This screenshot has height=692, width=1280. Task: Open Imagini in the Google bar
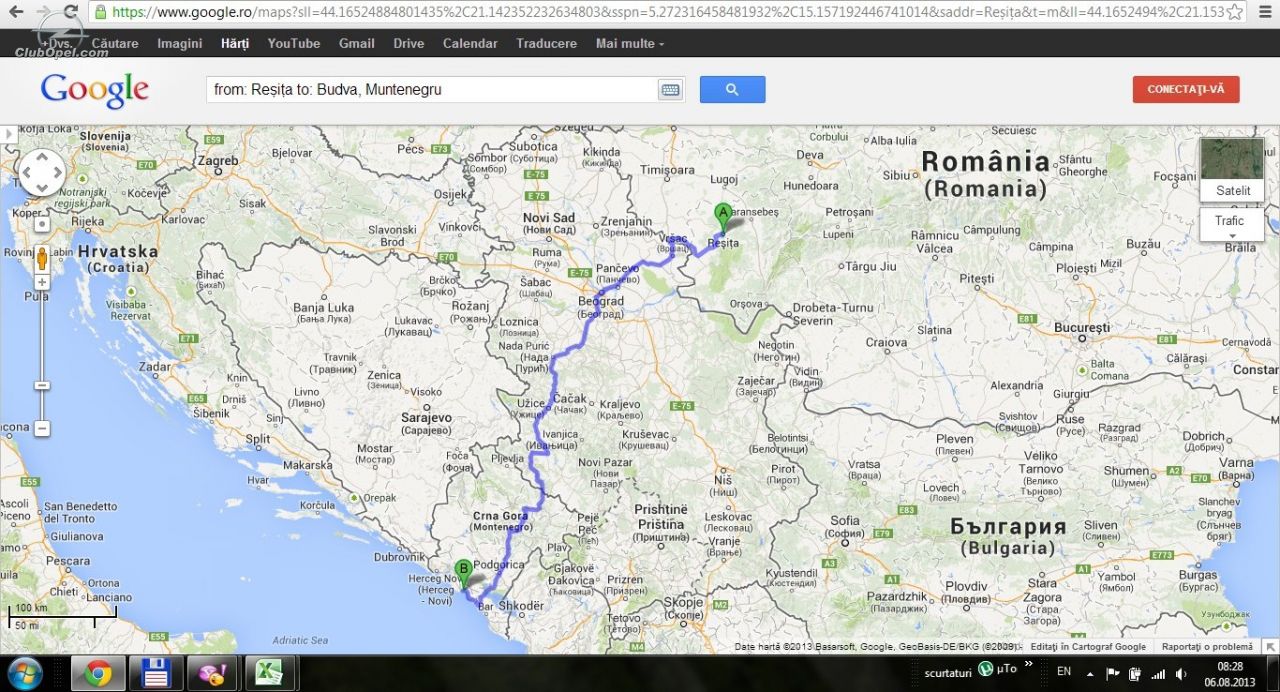pyautogui.click(x=180, y=44)
